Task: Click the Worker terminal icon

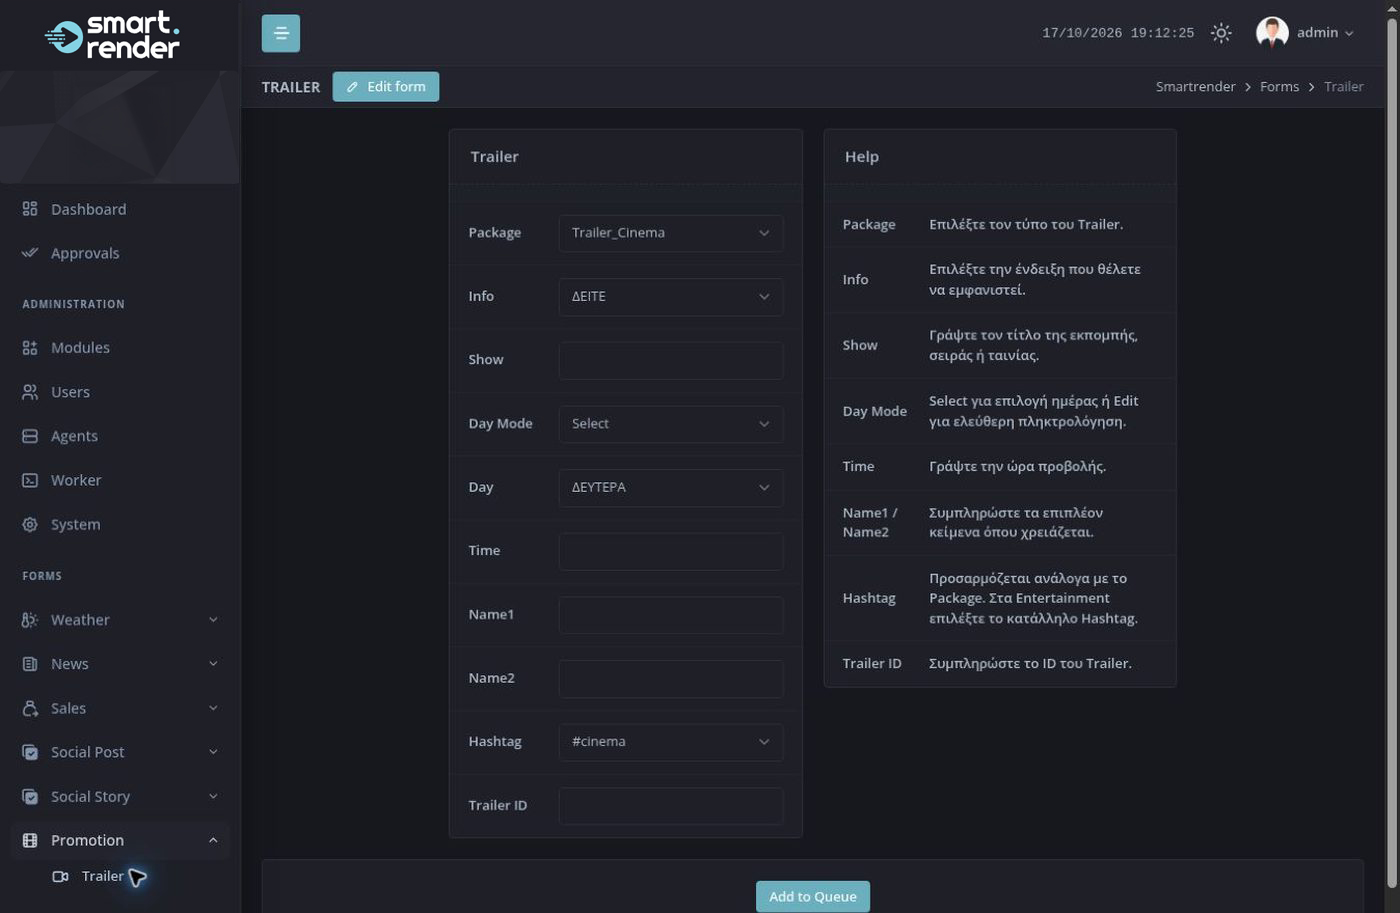Action: click(30, 480)
